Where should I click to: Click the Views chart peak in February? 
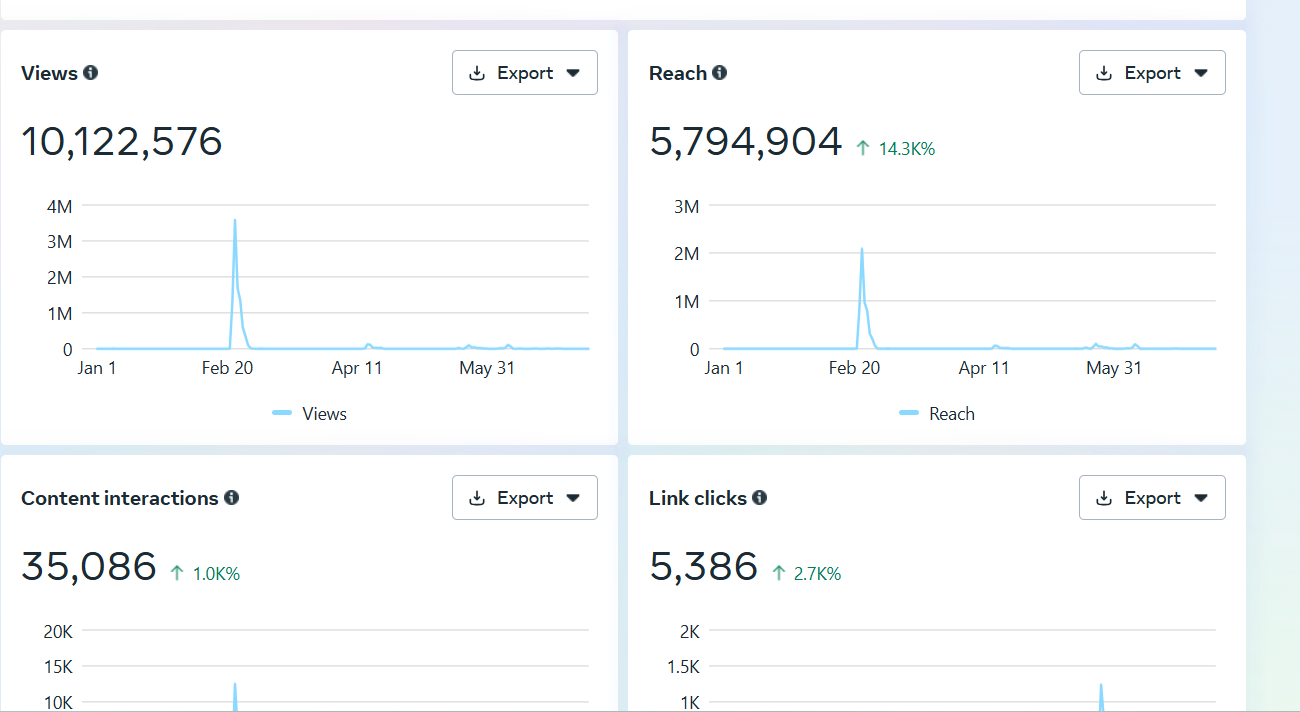point(235,221)
